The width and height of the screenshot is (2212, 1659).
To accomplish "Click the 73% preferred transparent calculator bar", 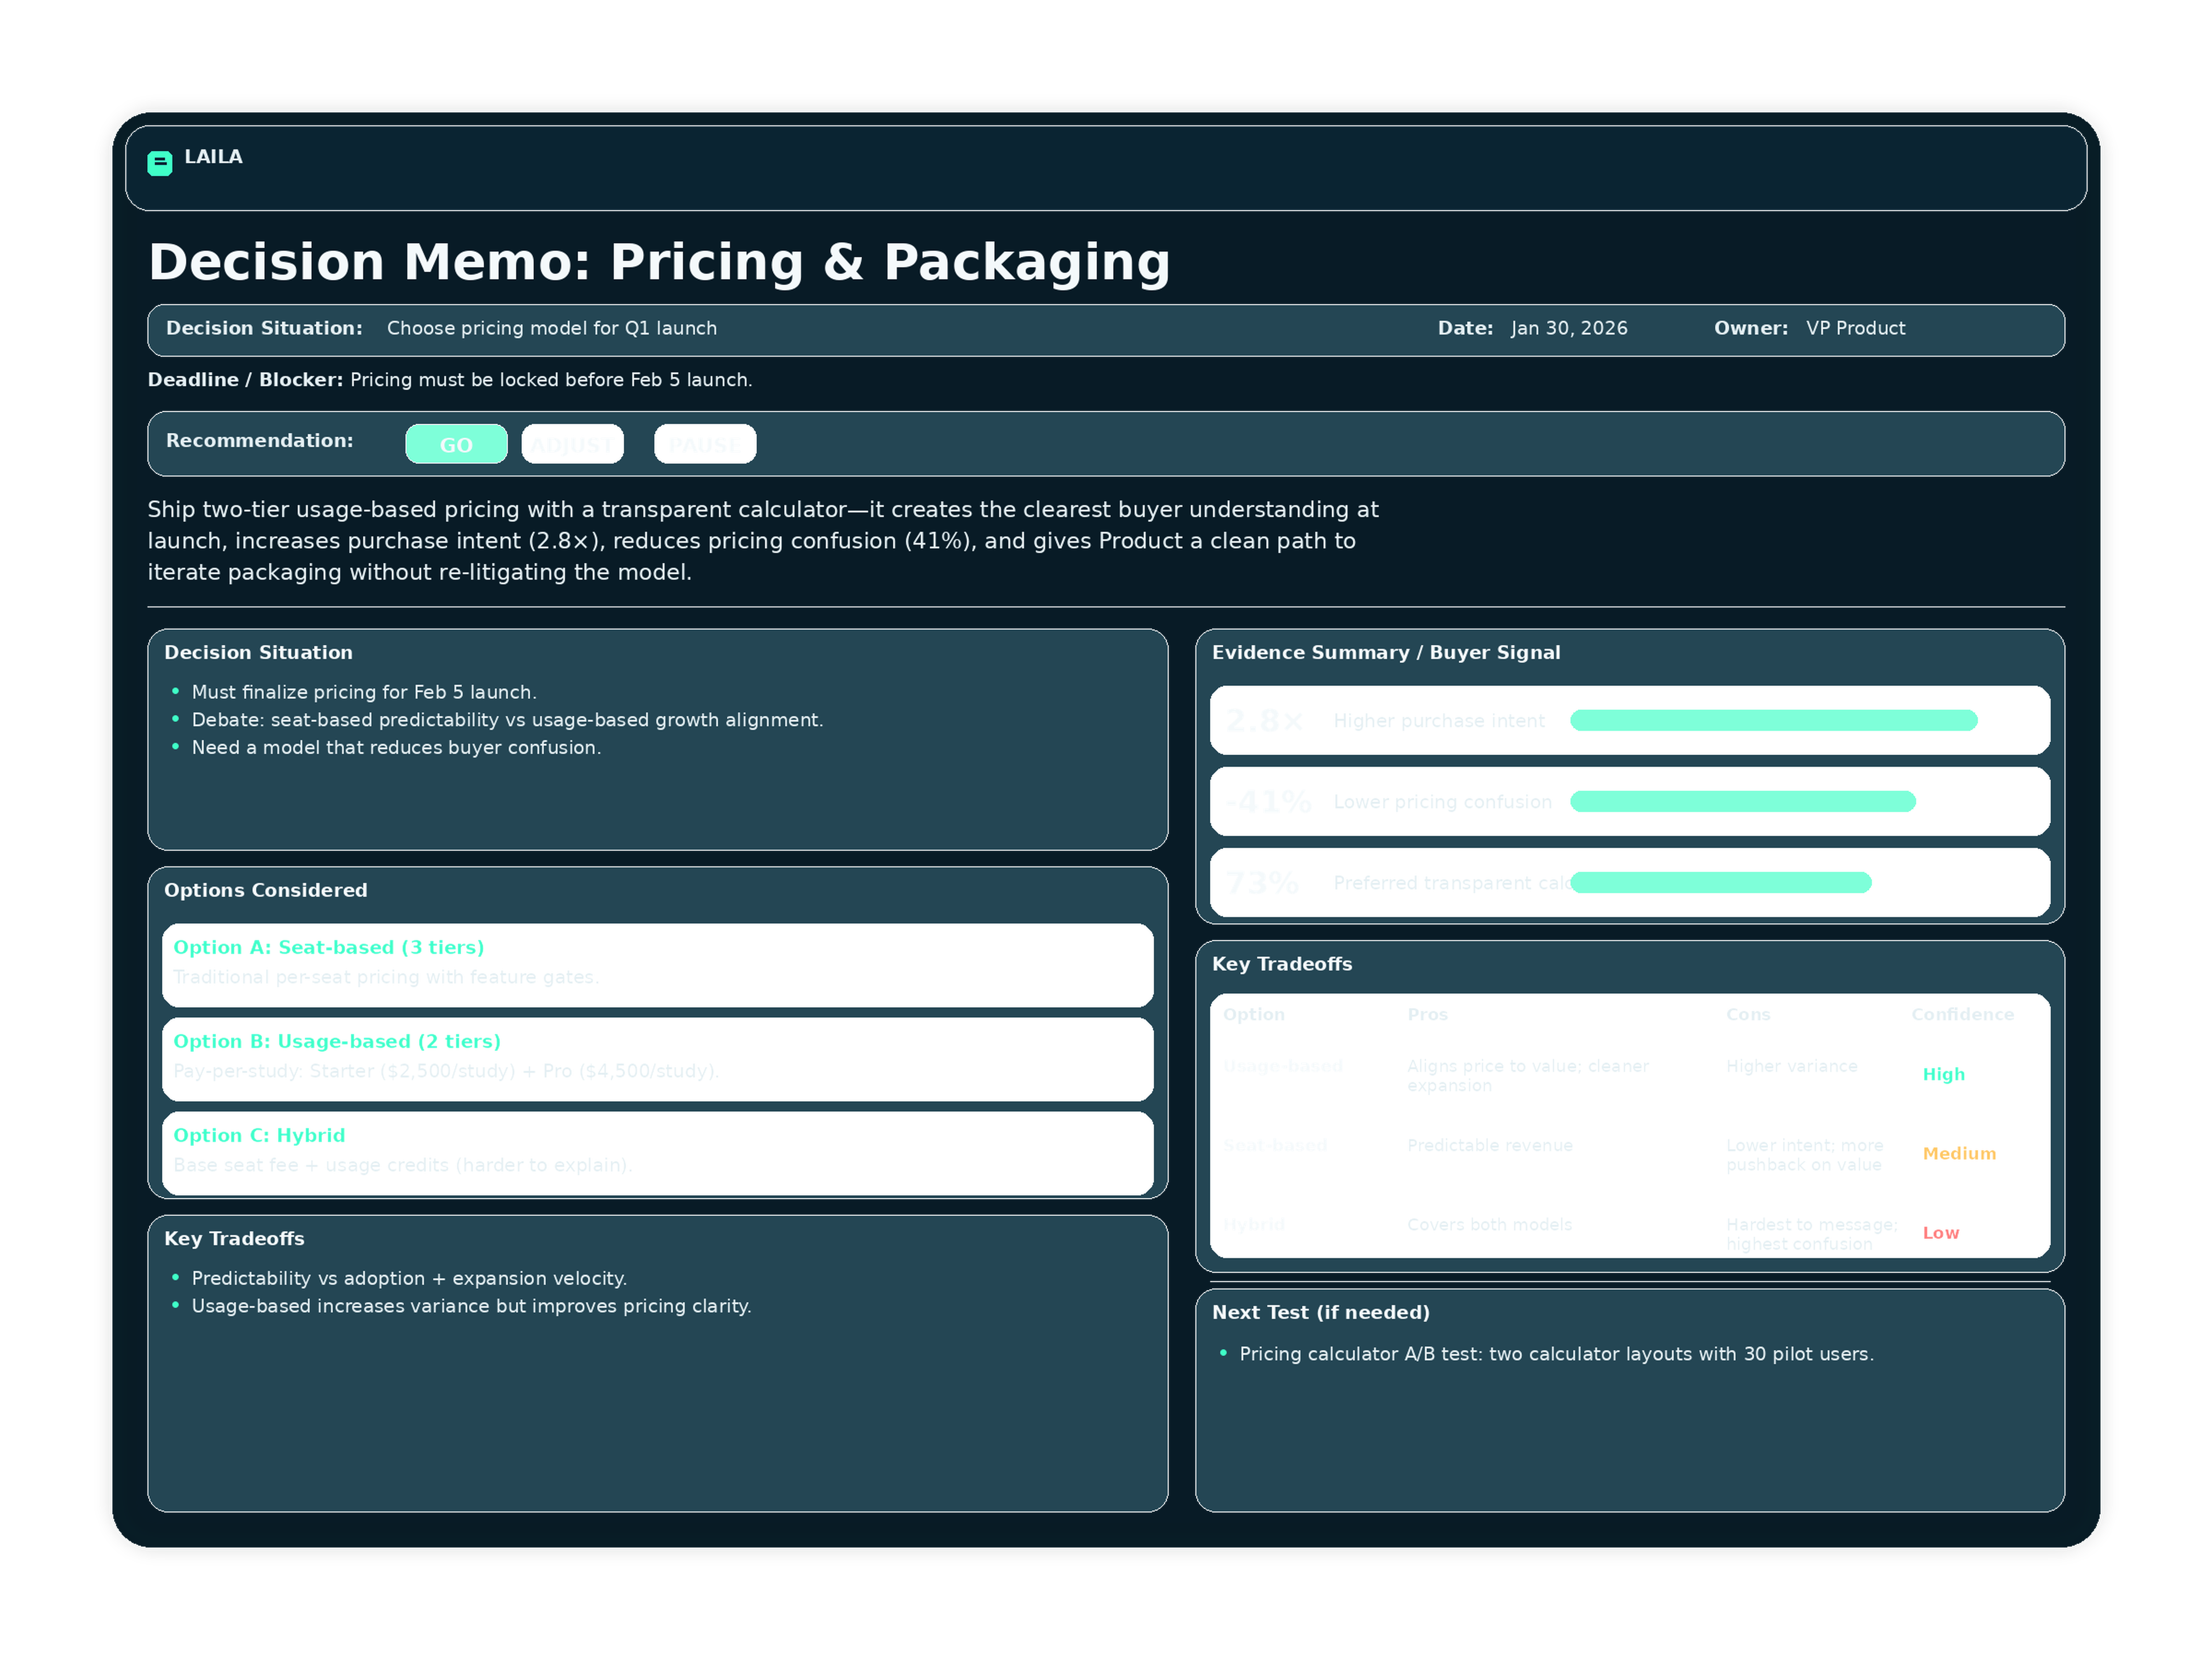I will (x=1720, y=882).
